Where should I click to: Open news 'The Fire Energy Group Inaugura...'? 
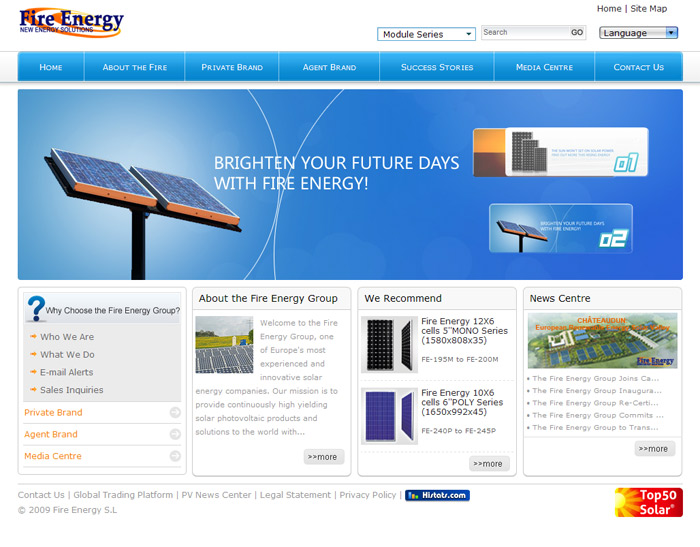point(597,391)
